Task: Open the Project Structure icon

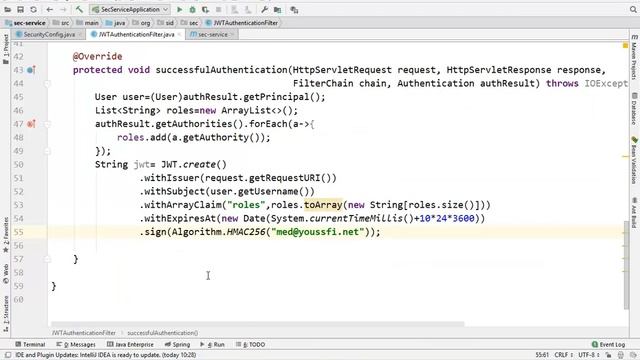Action: [x=278, y=9]
